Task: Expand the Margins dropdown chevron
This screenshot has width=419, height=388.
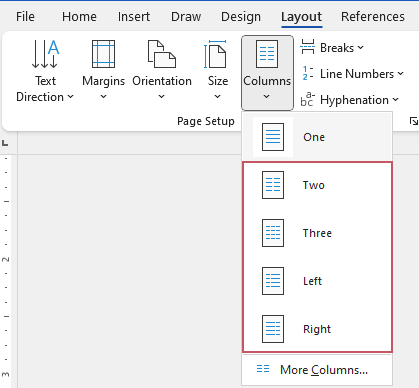Action: coord(103,97)
